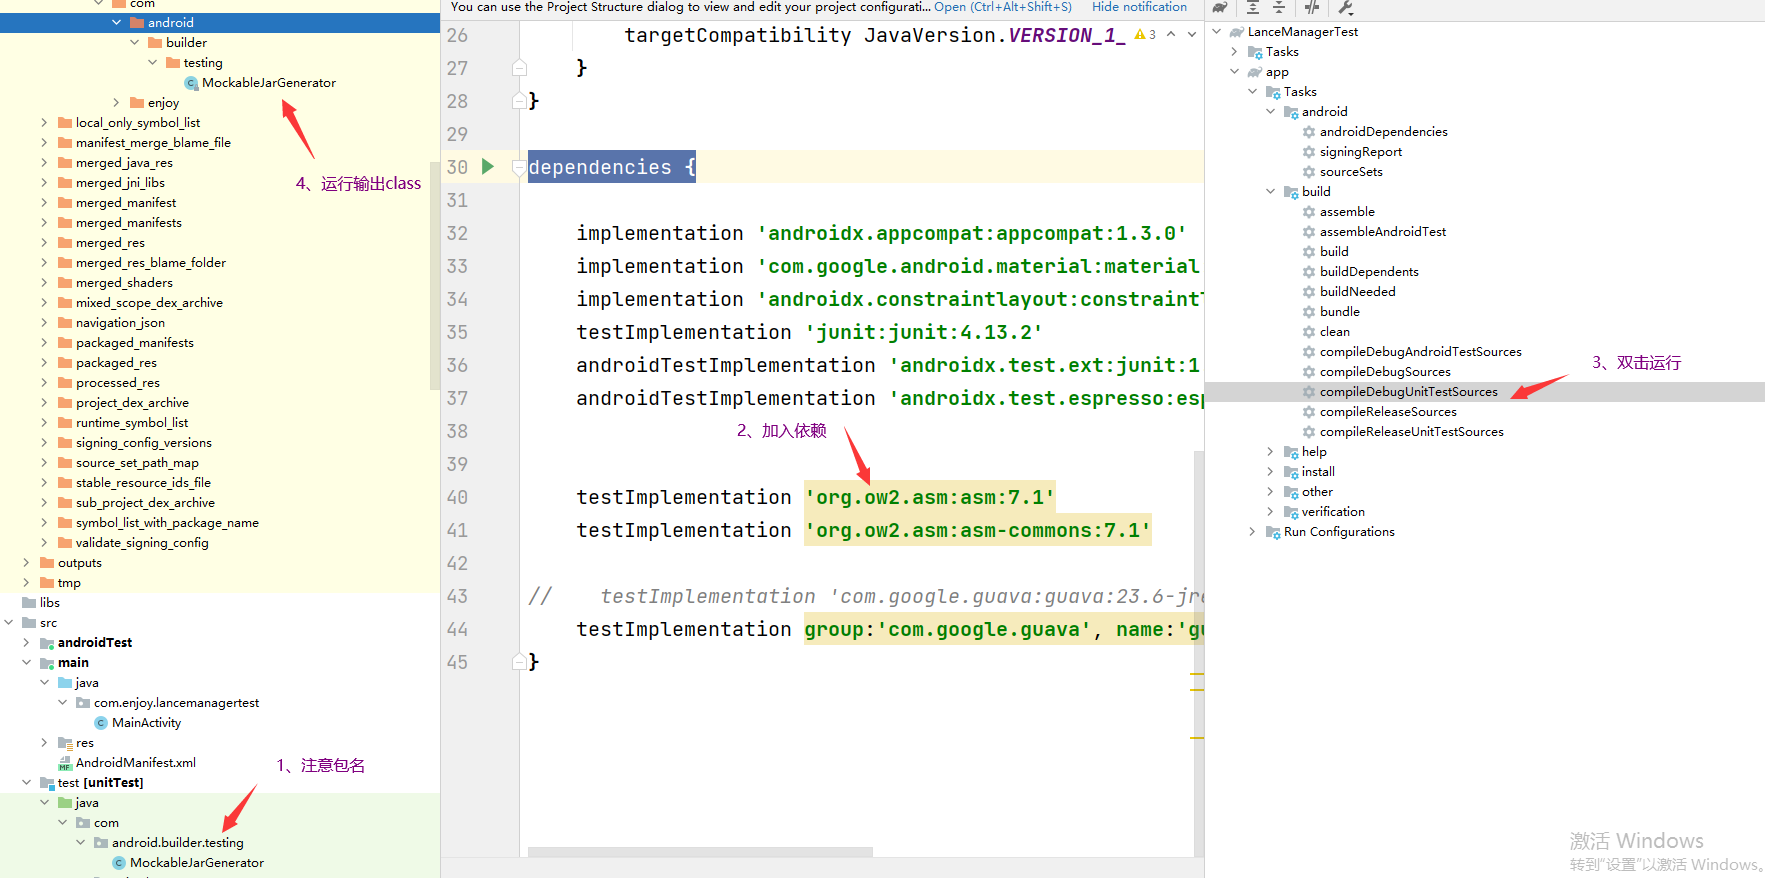1765x878 pixels.
Task: Expand the root Tasks node under LanceManagerTest
Action: tap(1235, 52)
